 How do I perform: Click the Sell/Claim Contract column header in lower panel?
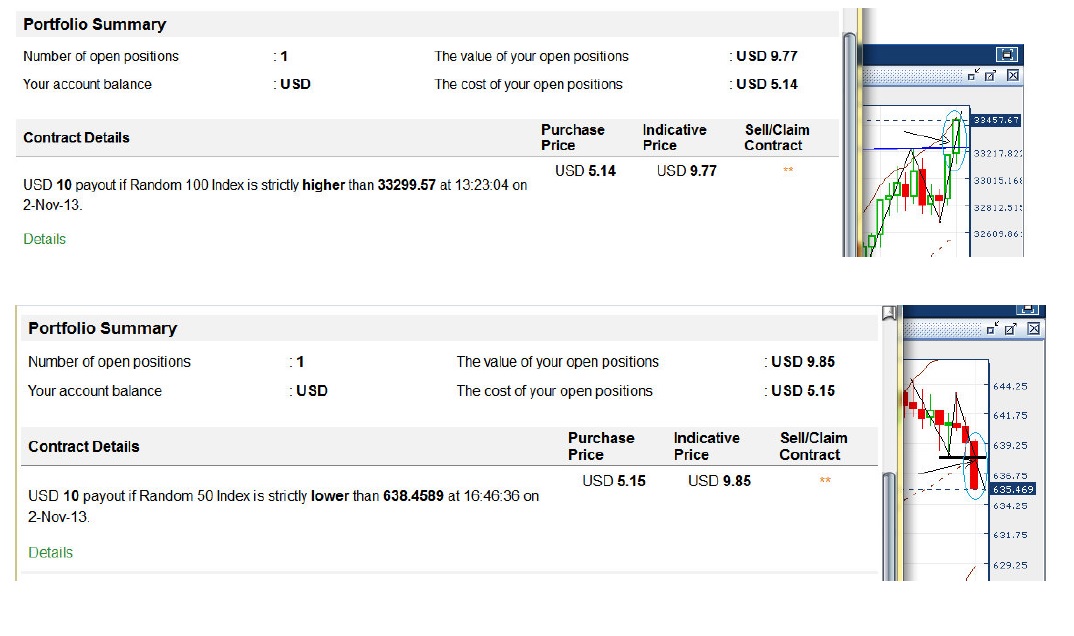tap(813, 446)
